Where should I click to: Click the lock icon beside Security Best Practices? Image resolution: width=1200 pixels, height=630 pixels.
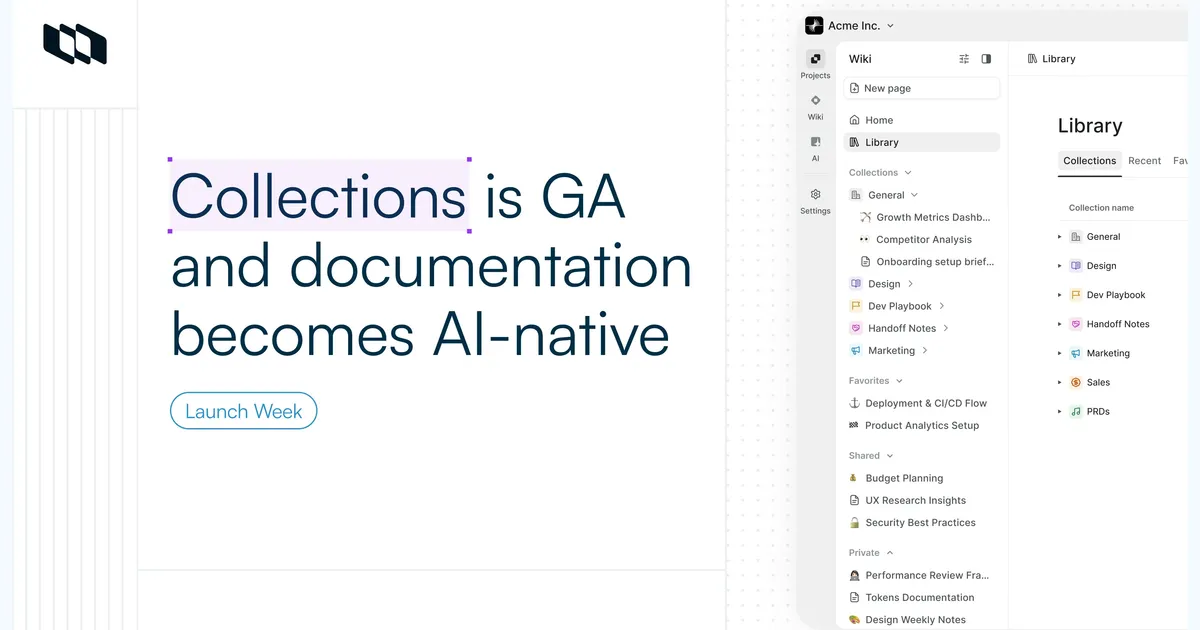tap(854, 522)
